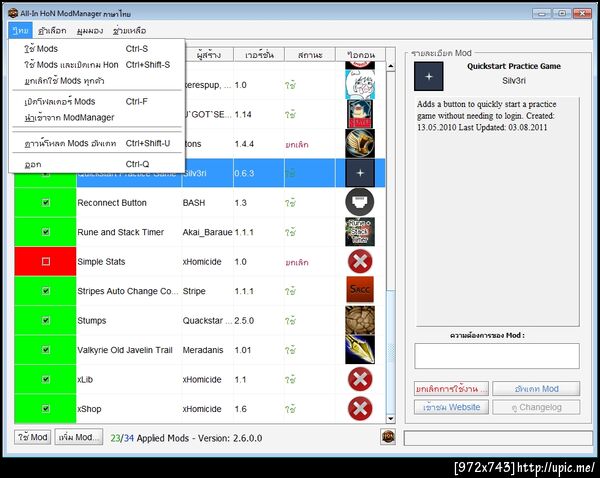Click the 'xShop' mod name

click(89, 409)
